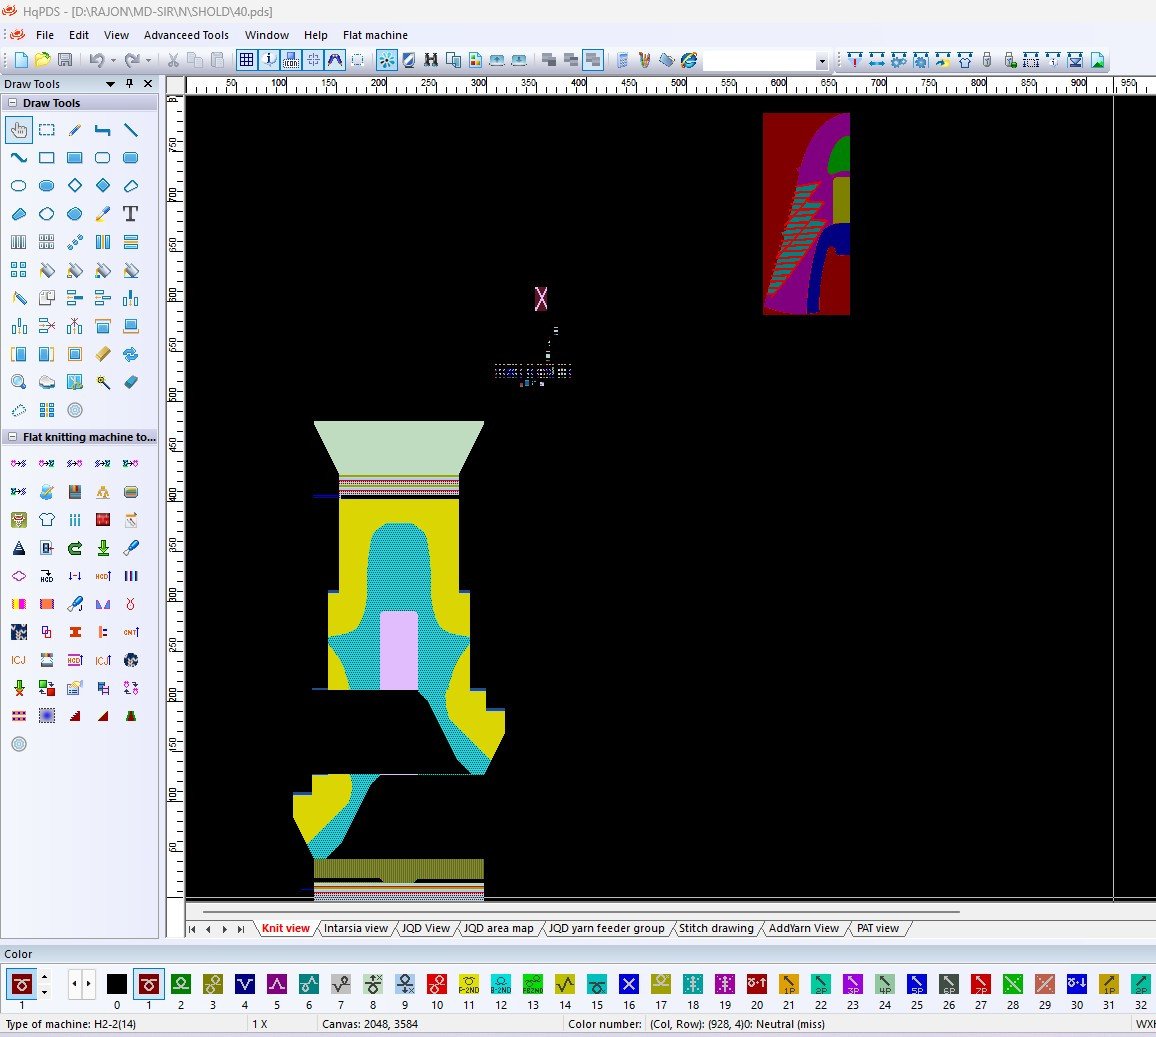
Task: Toggle the info display toolbar button
Action: coord(269,60)
